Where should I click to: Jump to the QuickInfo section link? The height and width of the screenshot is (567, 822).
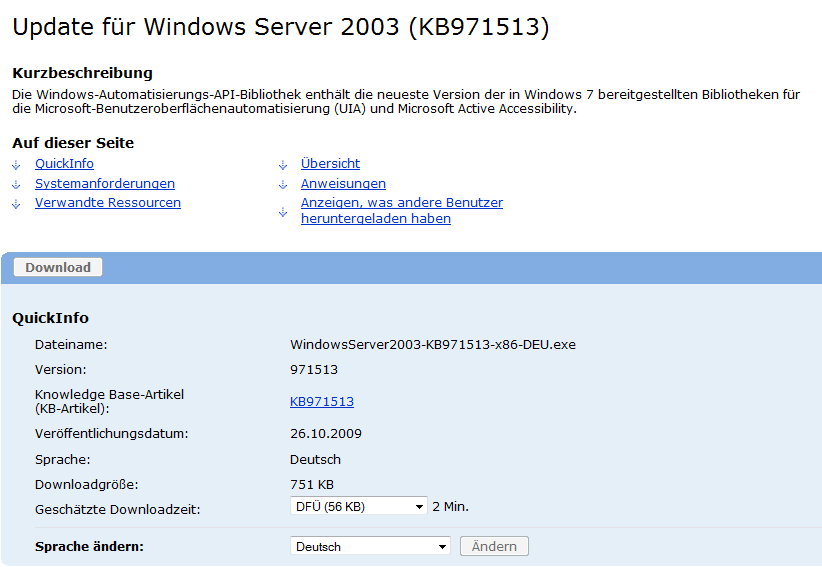(x=64, y=163)
